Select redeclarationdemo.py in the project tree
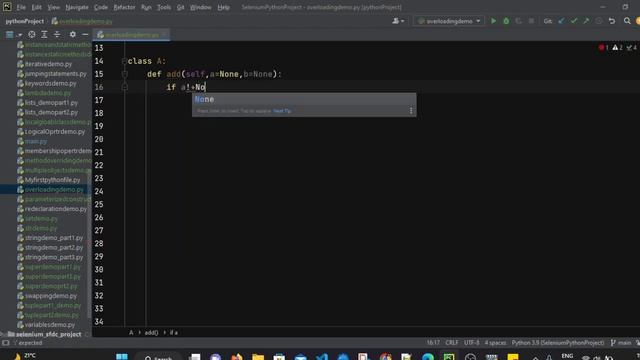 56,209
